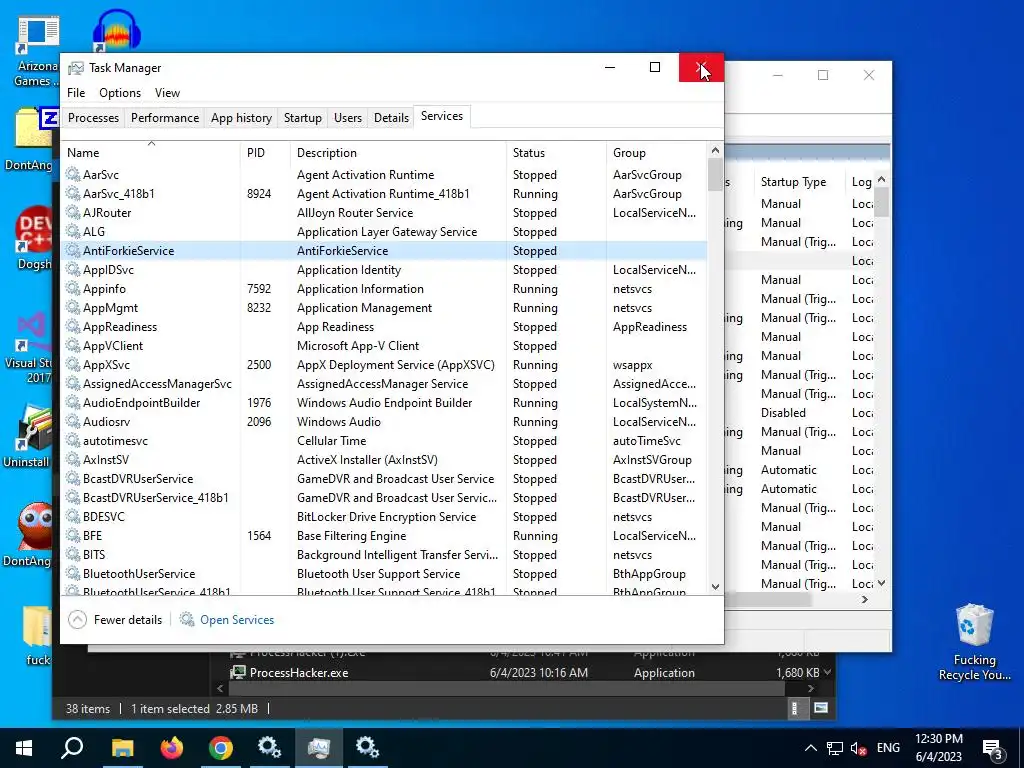The width and height of the screenshot is (1024, 768).
Task: Select the Audacity headphones desktop icon
Action: 117,30
